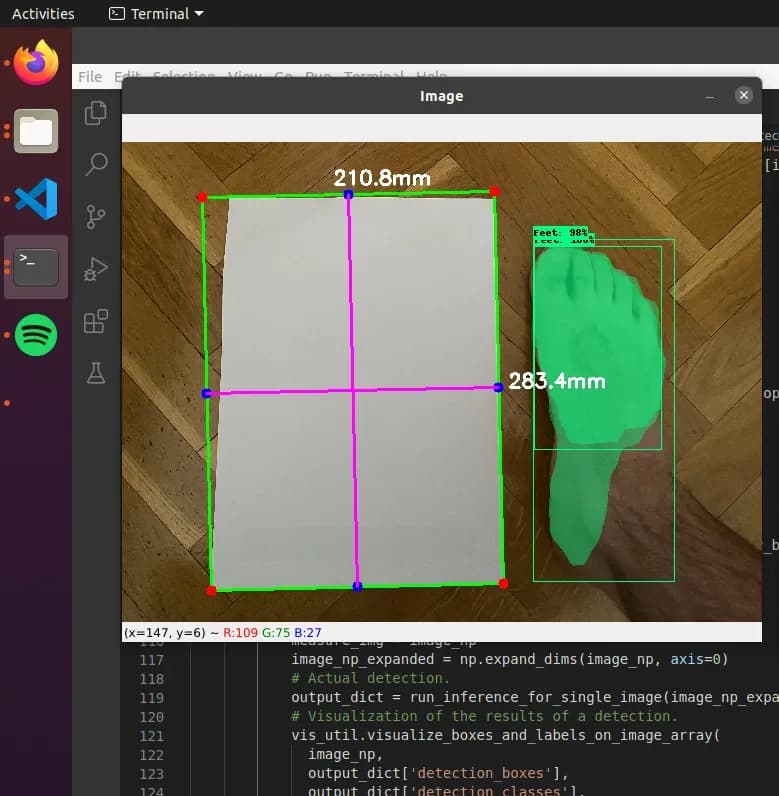Image resolution: width=779 pixels, height=796 pixels.
Task: Open the Terminal app menu dropdown
Action: [156, 14]
